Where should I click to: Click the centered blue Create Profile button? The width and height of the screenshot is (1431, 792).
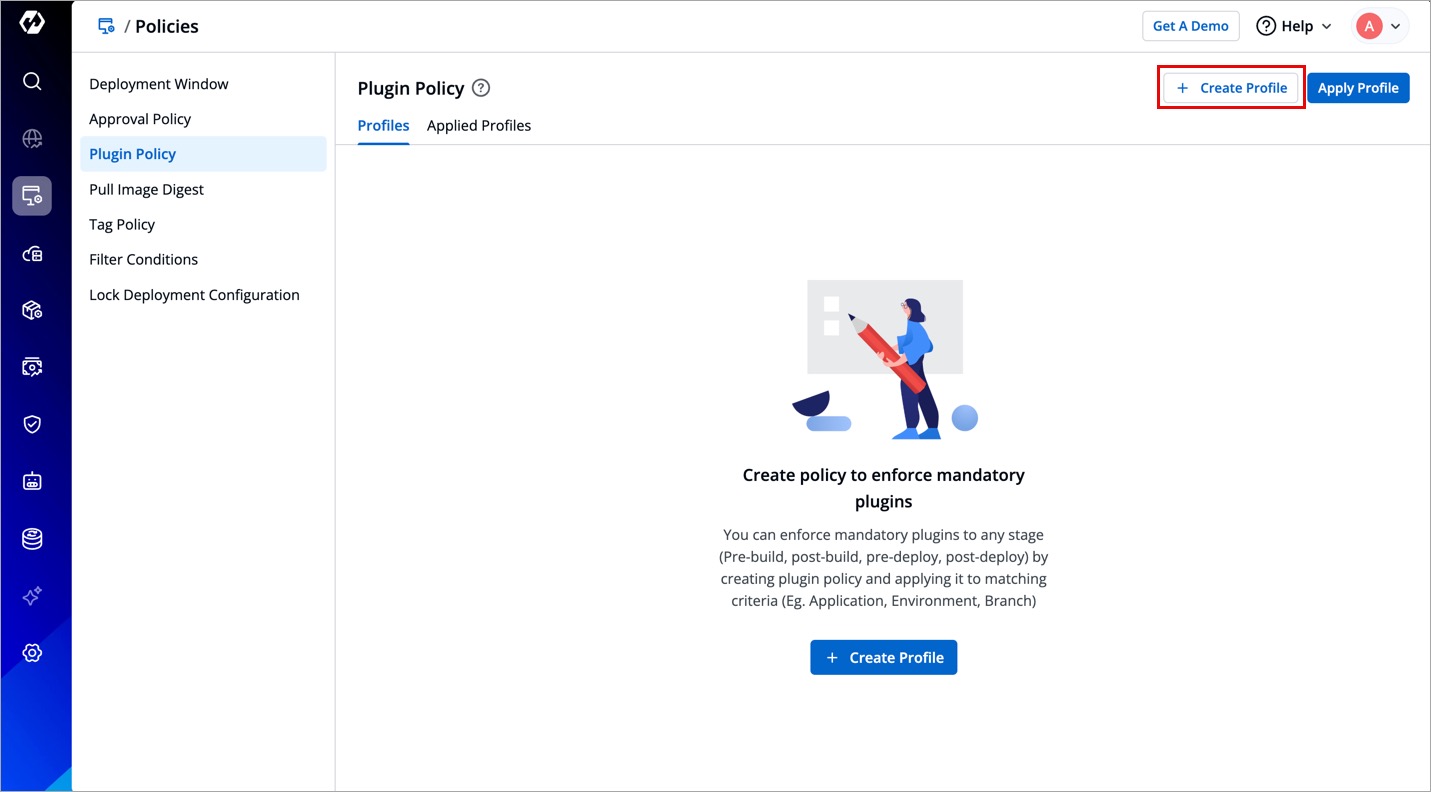click(x=883, y=657)
